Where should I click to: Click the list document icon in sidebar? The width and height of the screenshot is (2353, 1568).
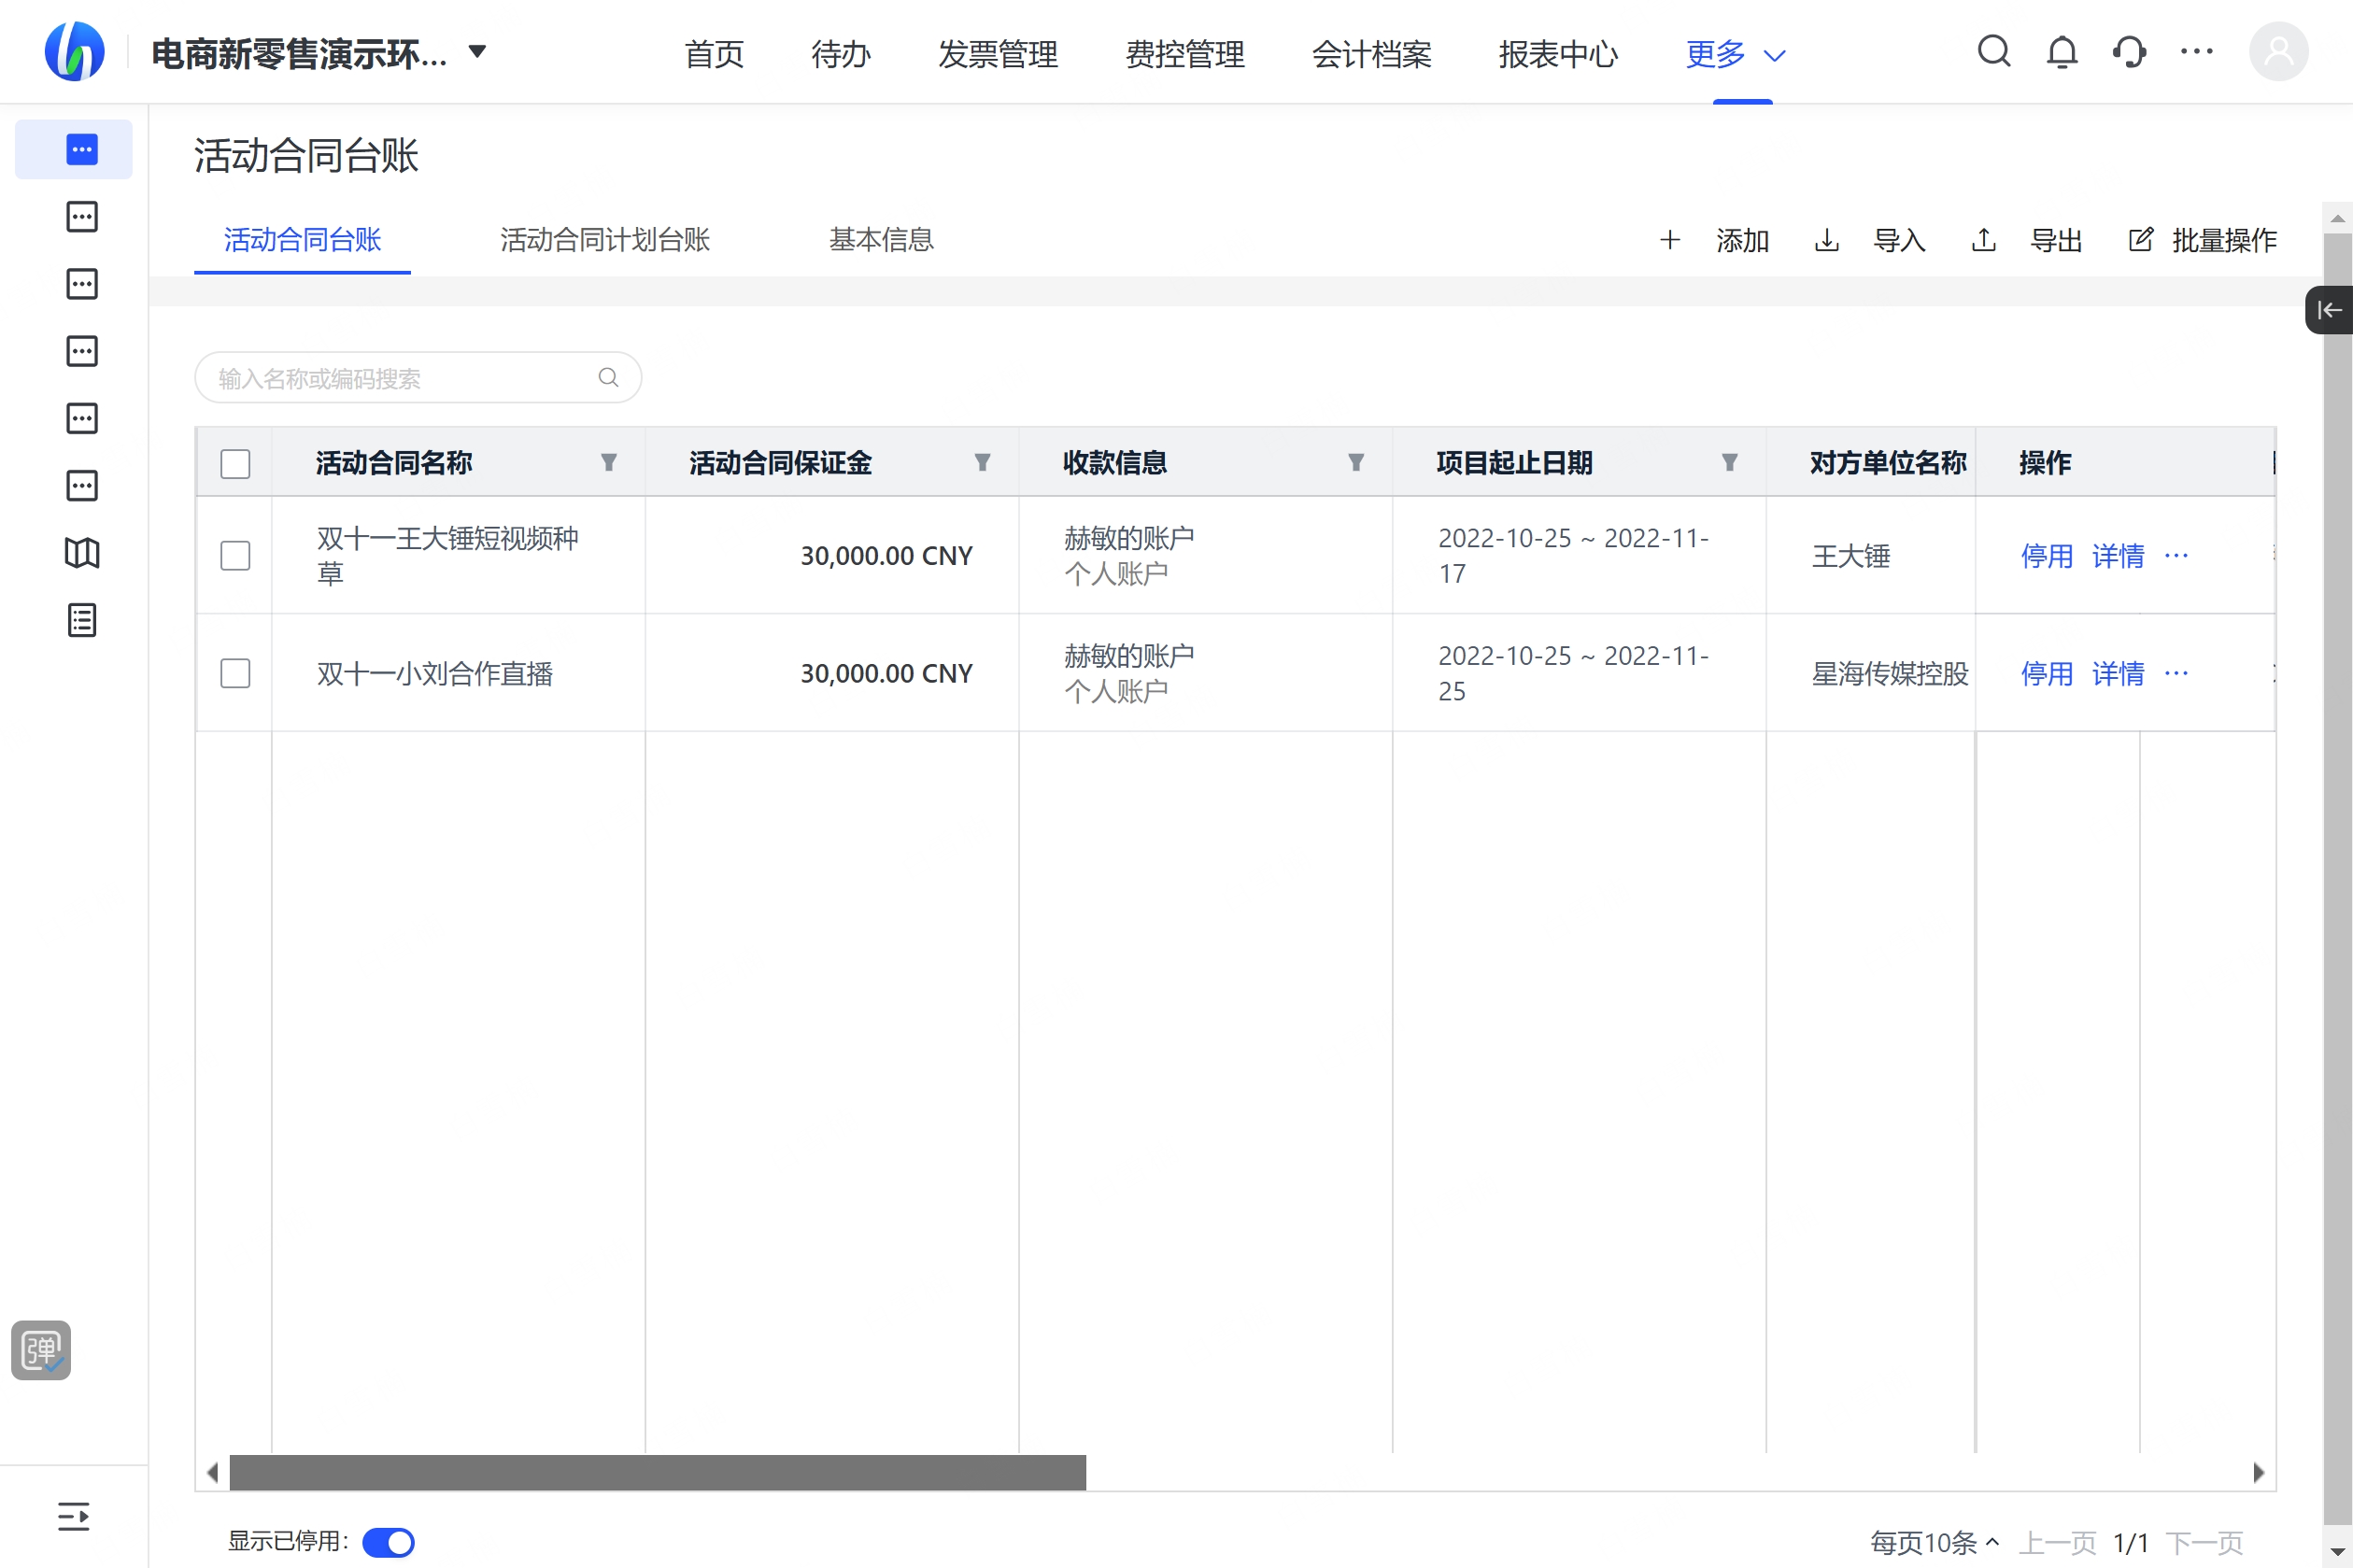click(82, 620)
